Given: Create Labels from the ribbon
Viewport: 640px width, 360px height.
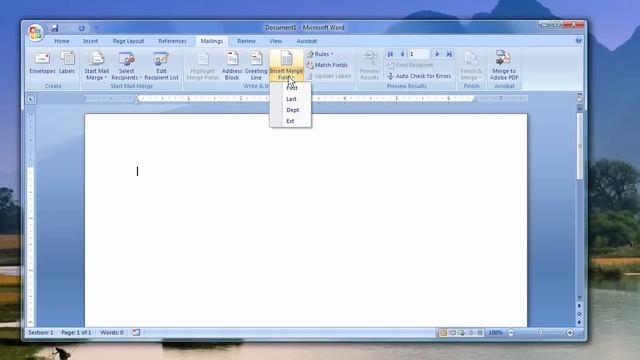Looking at the screenshot, I should pos(67,63).
